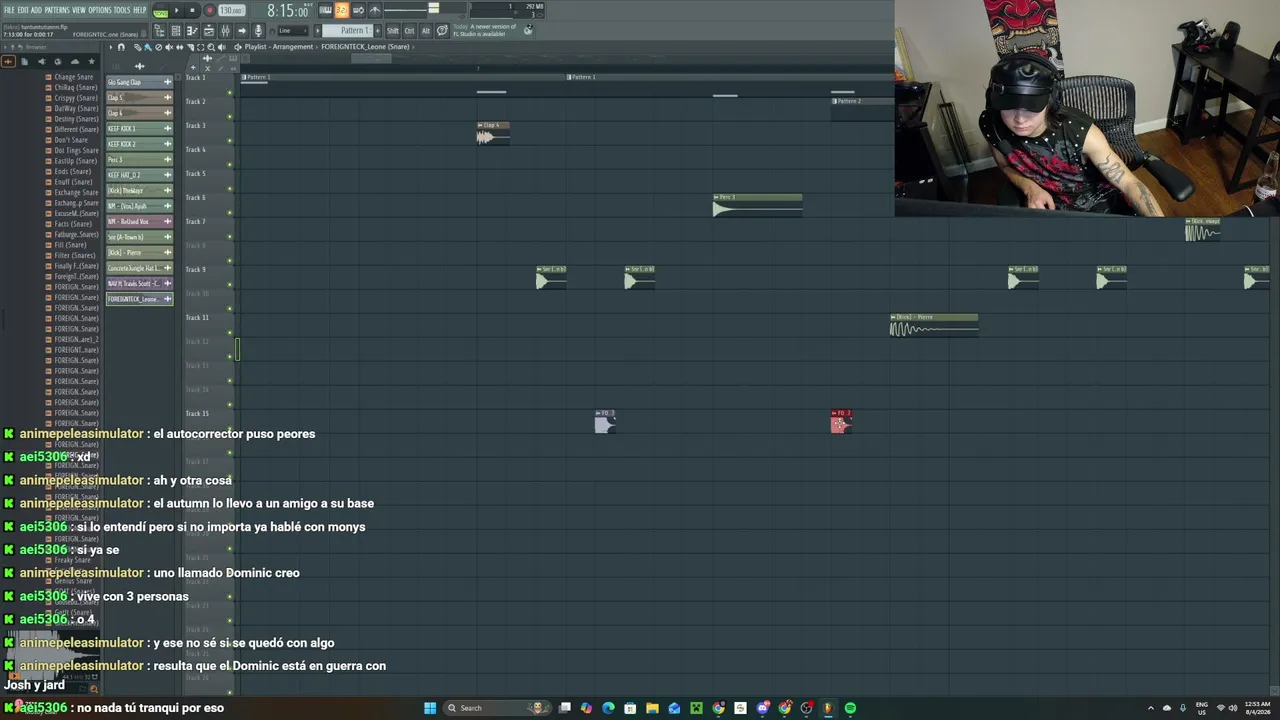
Task: Select 'Glo Gang Clap' clip in picker
Action: pos(139,82)
